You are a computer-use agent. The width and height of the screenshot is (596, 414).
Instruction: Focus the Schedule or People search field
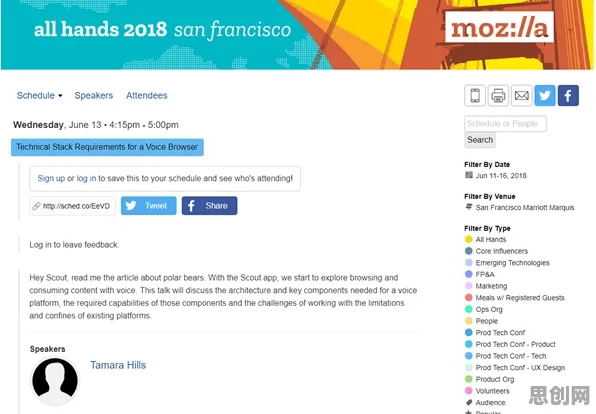505,124
